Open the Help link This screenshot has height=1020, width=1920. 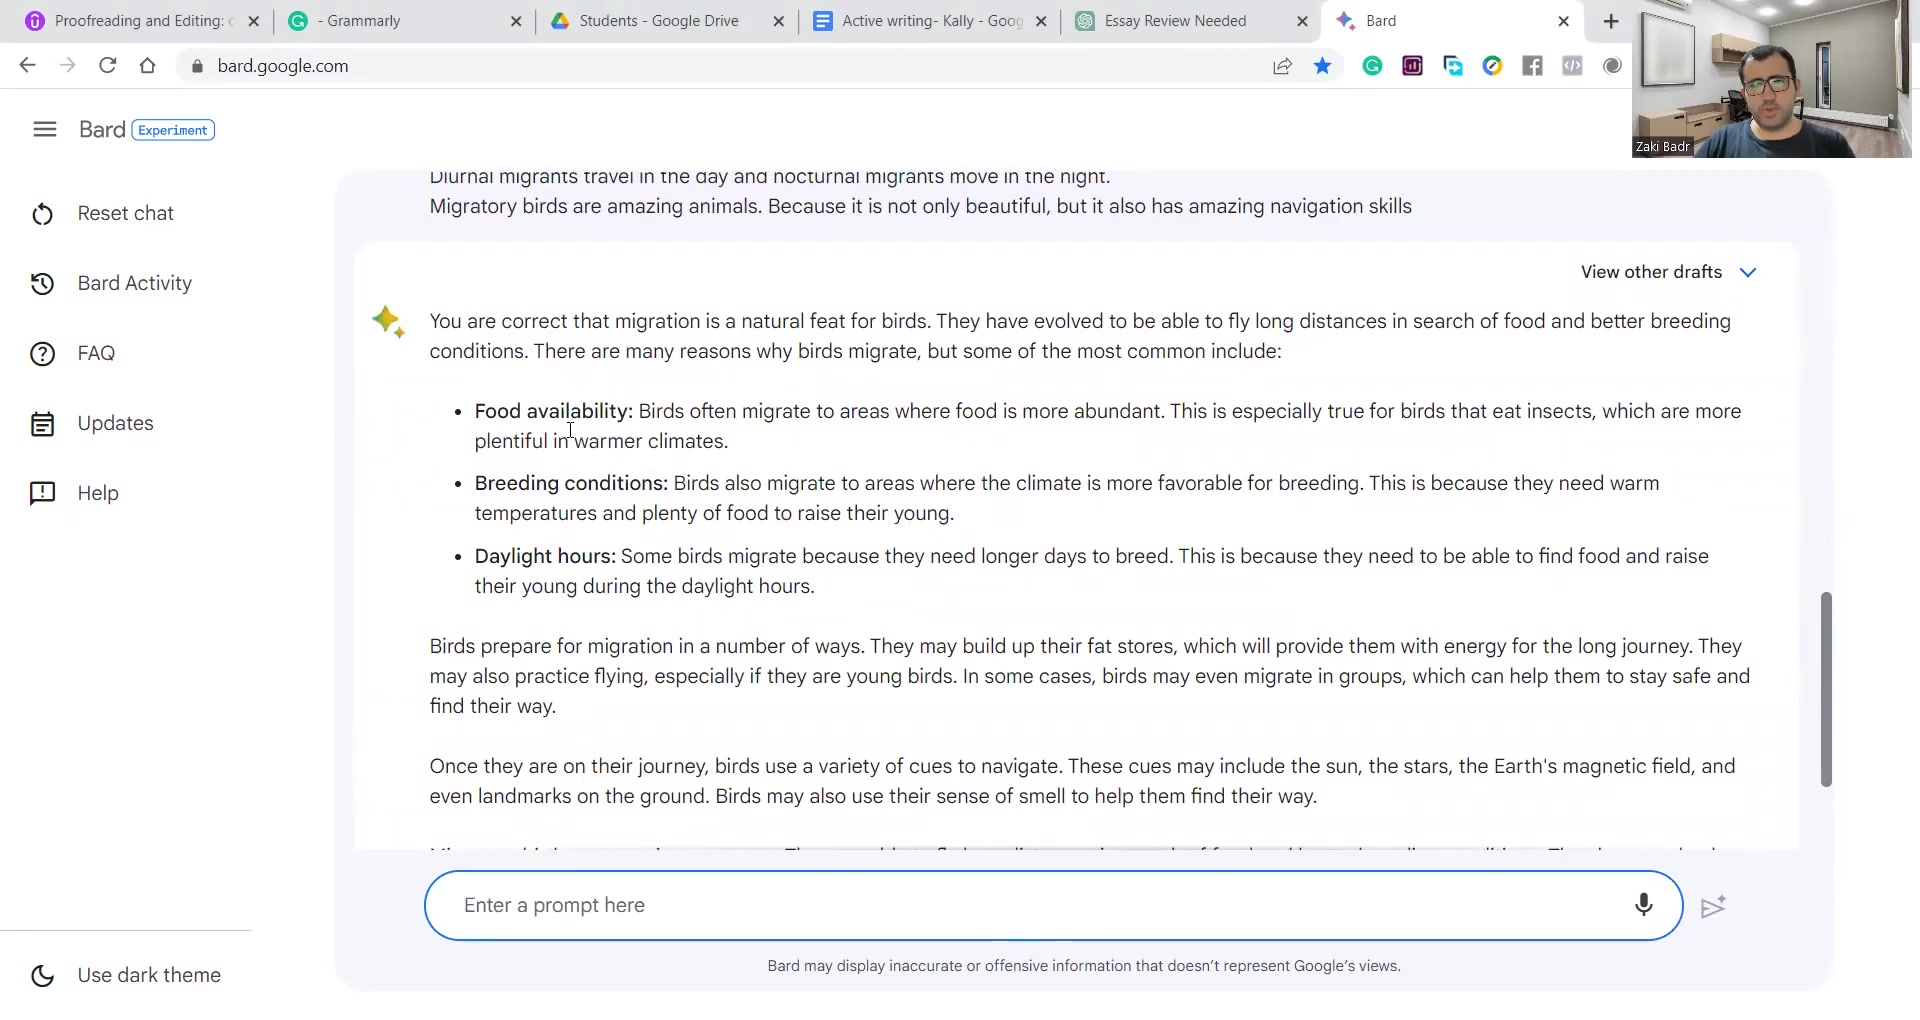[98, 494]
